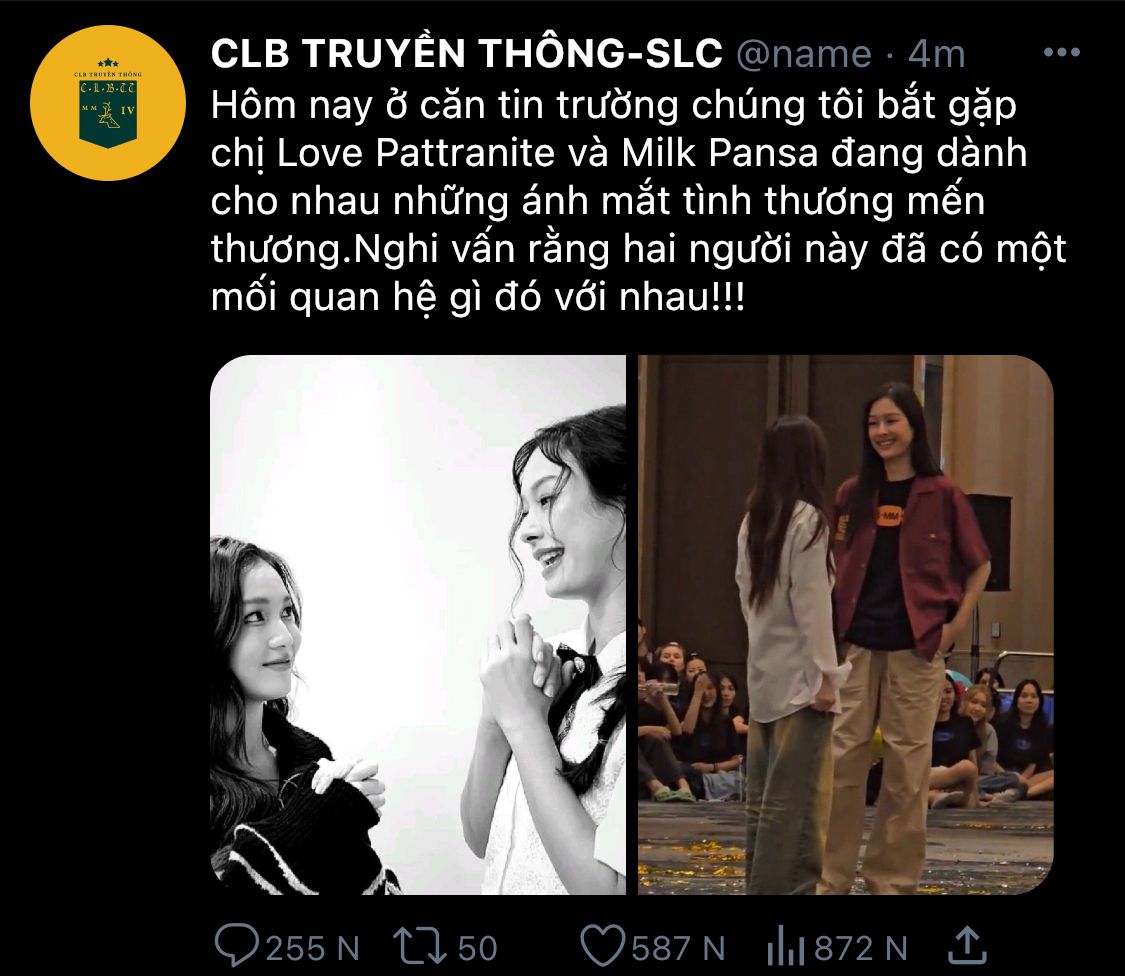This screenshot has height=976, width=1125.
Task: Open the CLB TRUYỀN THÔNG-SLC display name
Action: pos(466,53)
